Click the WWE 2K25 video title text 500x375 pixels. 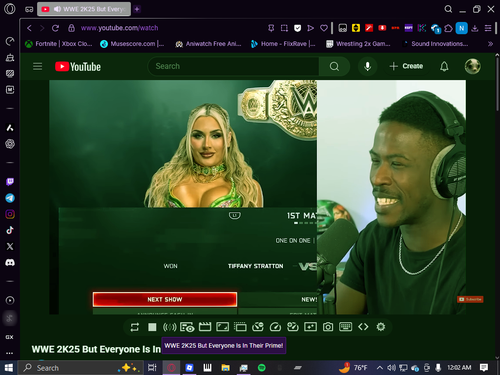[x=96, y=349]
